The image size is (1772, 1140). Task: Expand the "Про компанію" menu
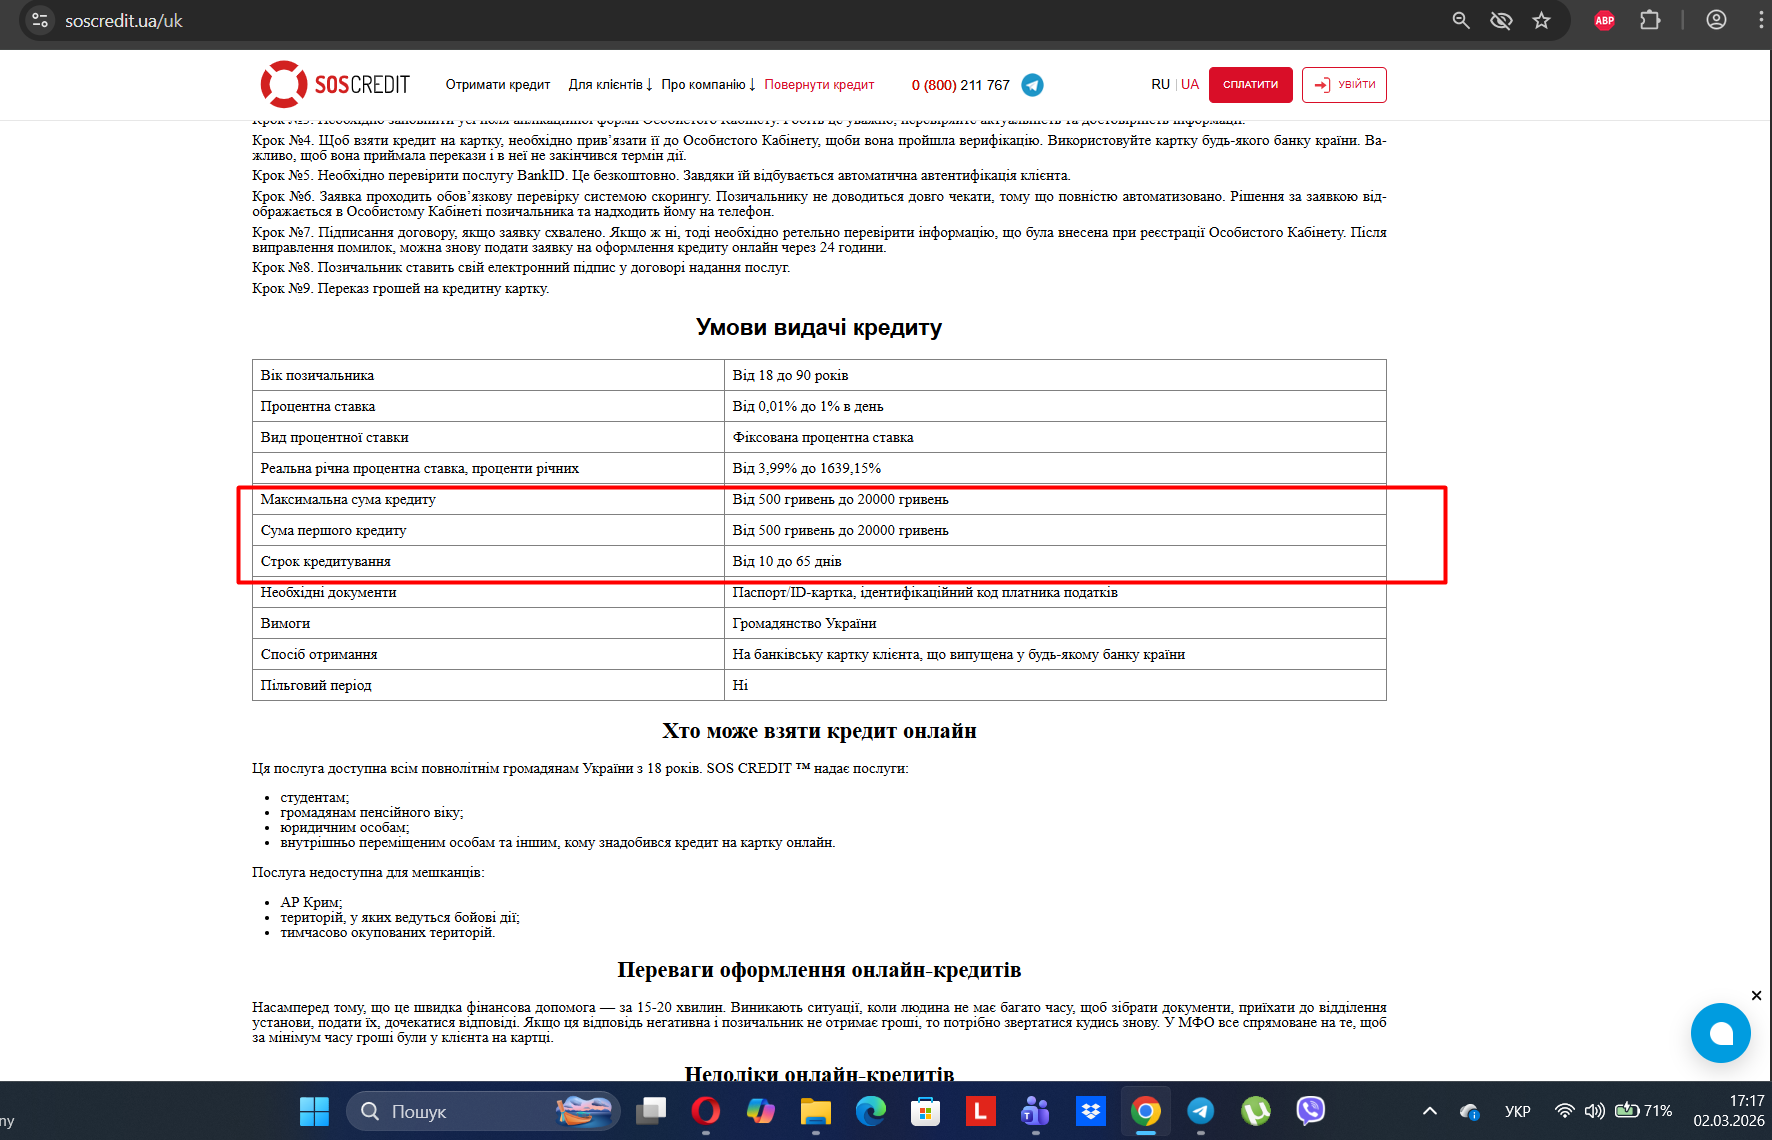tap(709, 85)
